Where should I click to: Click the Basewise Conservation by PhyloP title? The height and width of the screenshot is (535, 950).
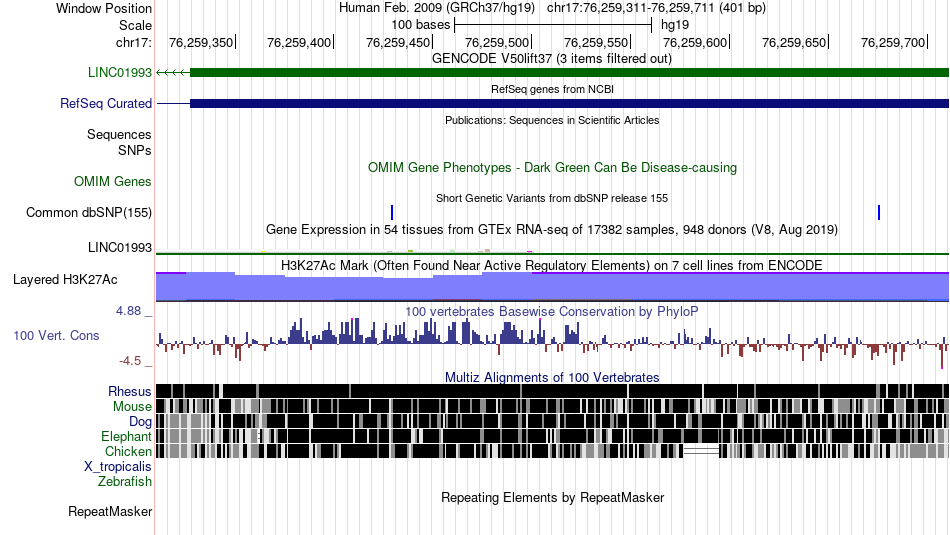[x=552, y=311]
